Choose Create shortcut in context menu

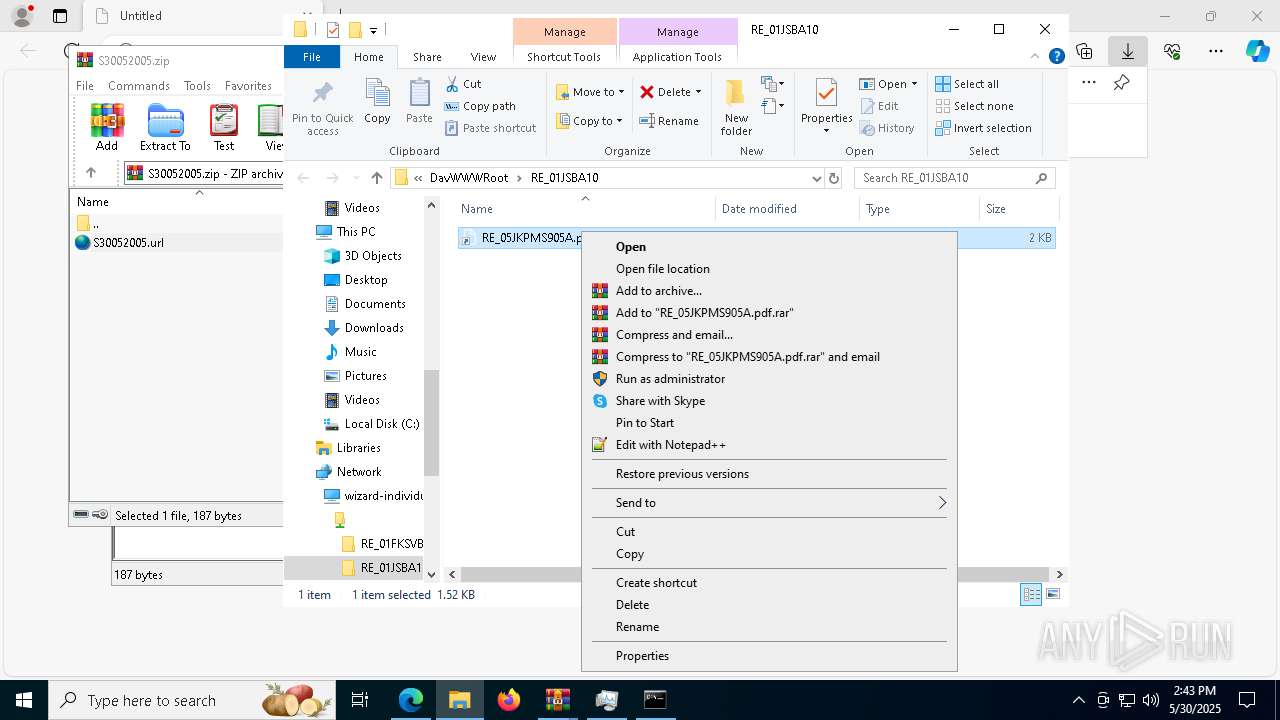click(768, 583)
